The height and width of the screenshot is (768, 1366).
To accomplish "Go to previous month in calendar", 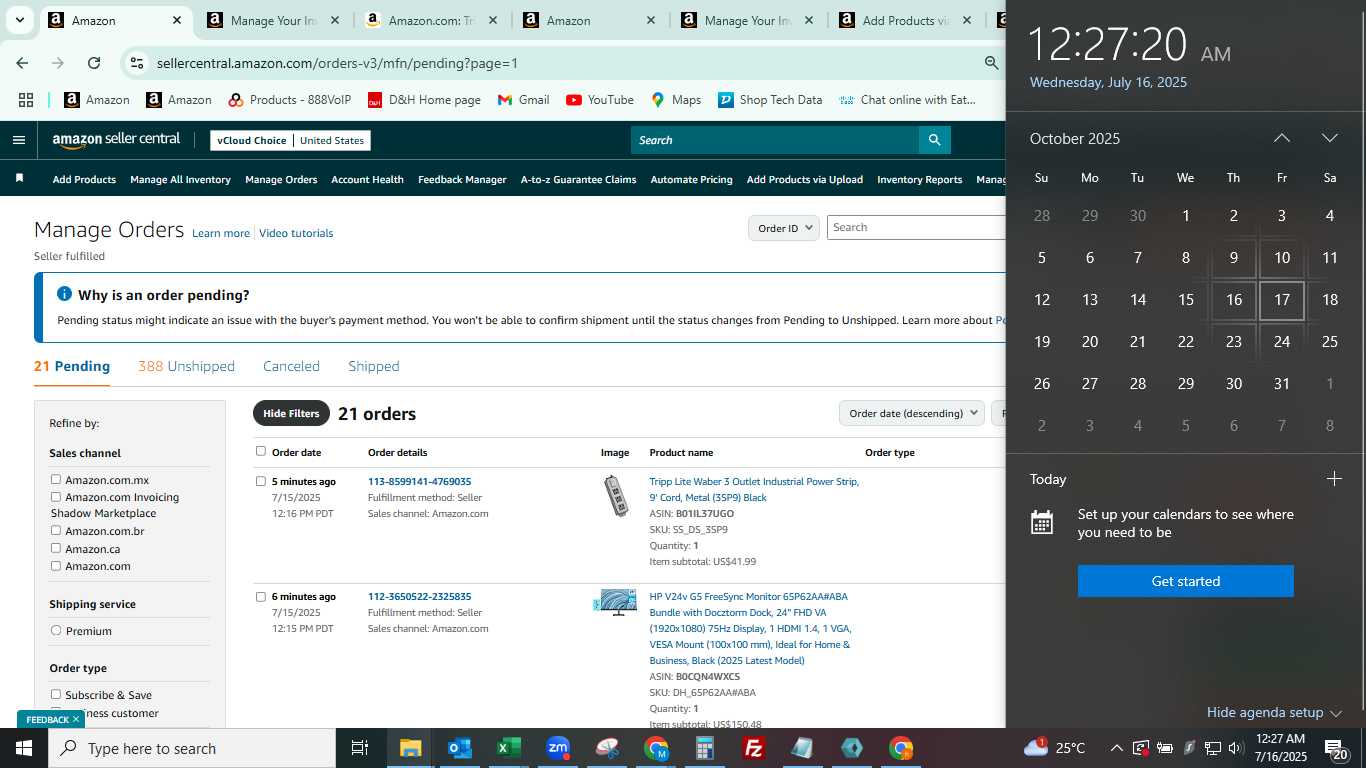I will pos(1282,138).
